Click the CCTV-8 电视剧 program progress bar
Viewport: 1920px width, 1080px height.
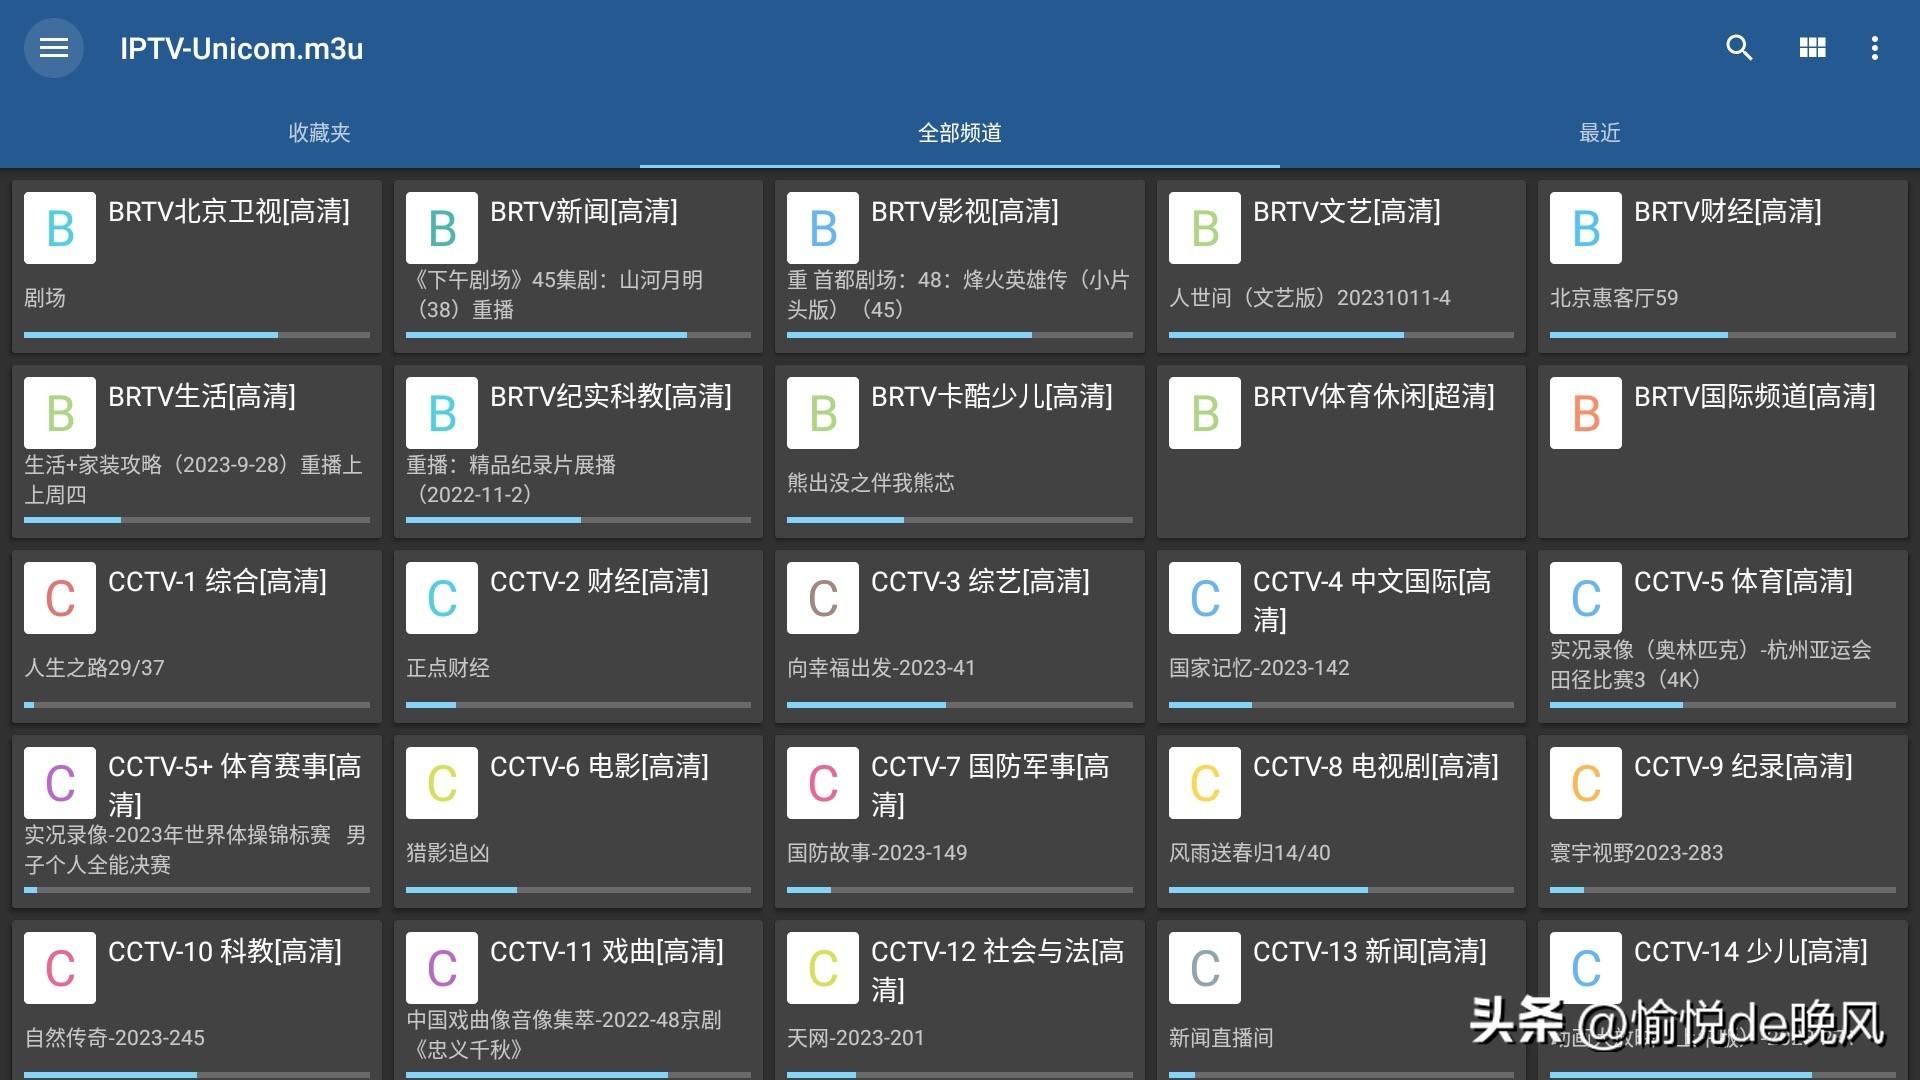coord(1341,890)
